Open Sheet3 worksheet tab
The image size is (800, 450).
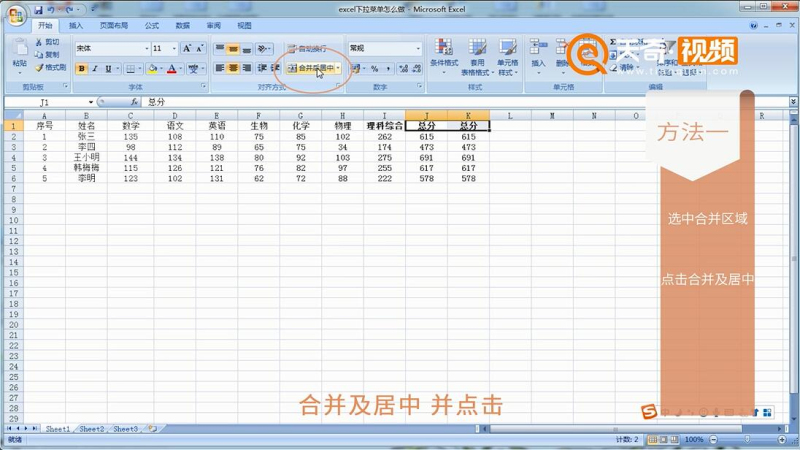pos(126,429)
